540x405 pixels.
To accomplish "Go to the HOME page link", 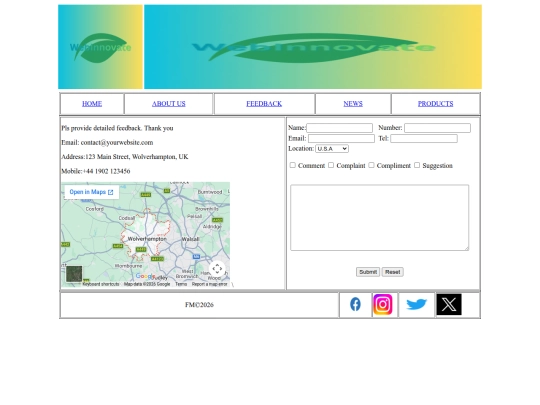I will click(92, 104).
